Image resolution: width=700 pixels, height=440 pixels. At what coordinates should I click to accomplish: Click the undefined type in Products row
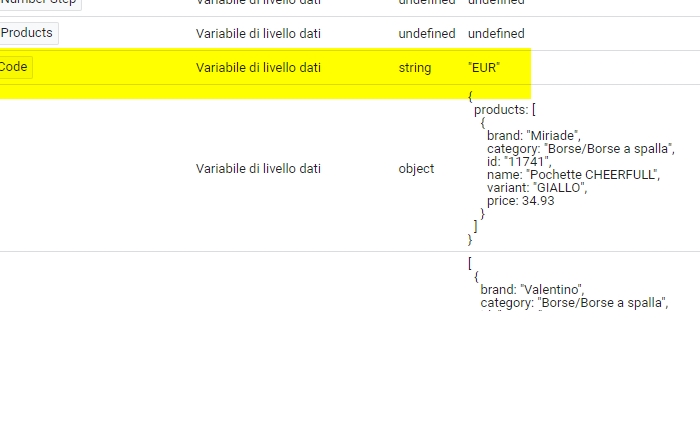click(x=426, y=33)
